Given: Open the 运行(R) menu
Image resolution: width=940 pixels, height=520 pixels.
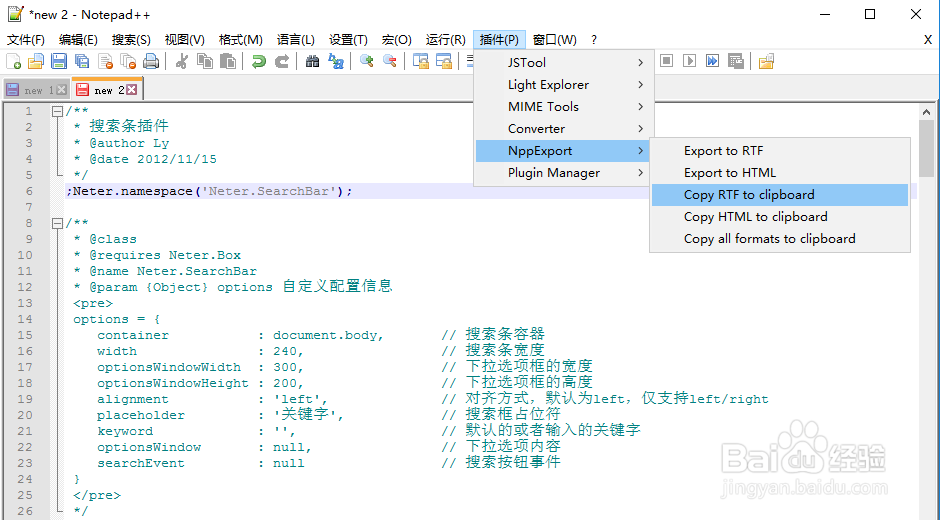Looking at the screenshot, I should tap(445, 40).
